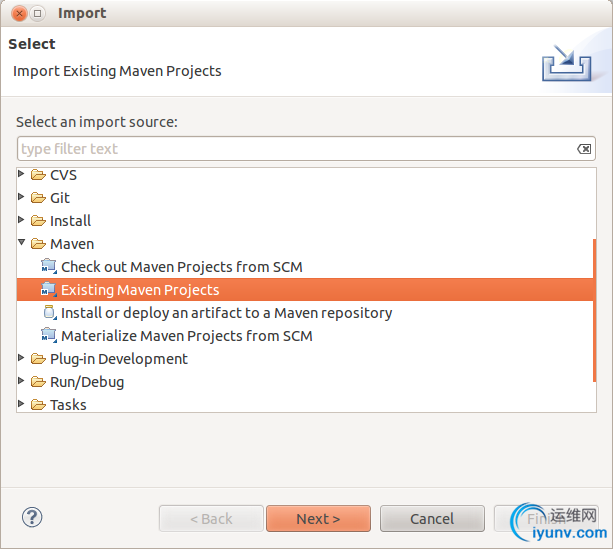Screen dimensions: 613x549
Task: Click the CVS folder icon
Action: coord(38,175)
